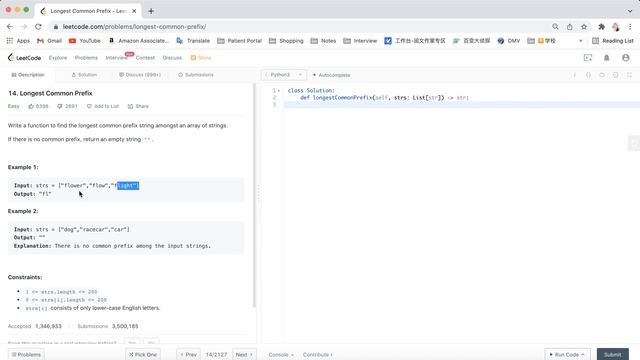Expand the Console panel
This screenshot has height=360, width=640.
pyautogui.click(x=281, y=355)
